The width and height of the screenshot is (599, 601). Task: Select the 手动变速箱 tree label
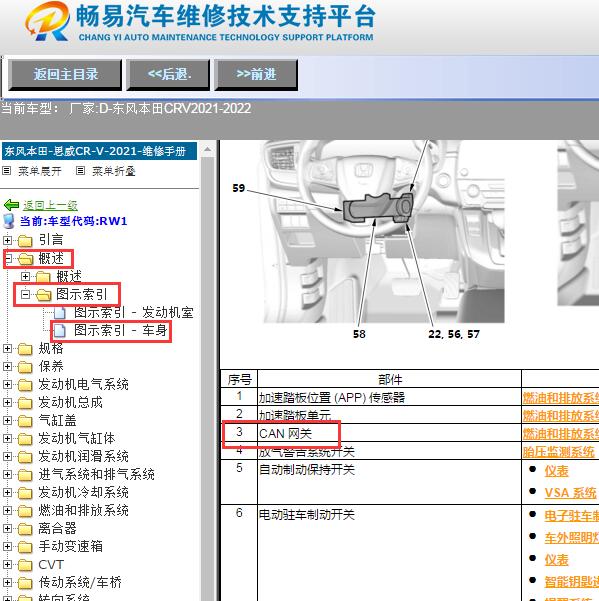[70, 547]
